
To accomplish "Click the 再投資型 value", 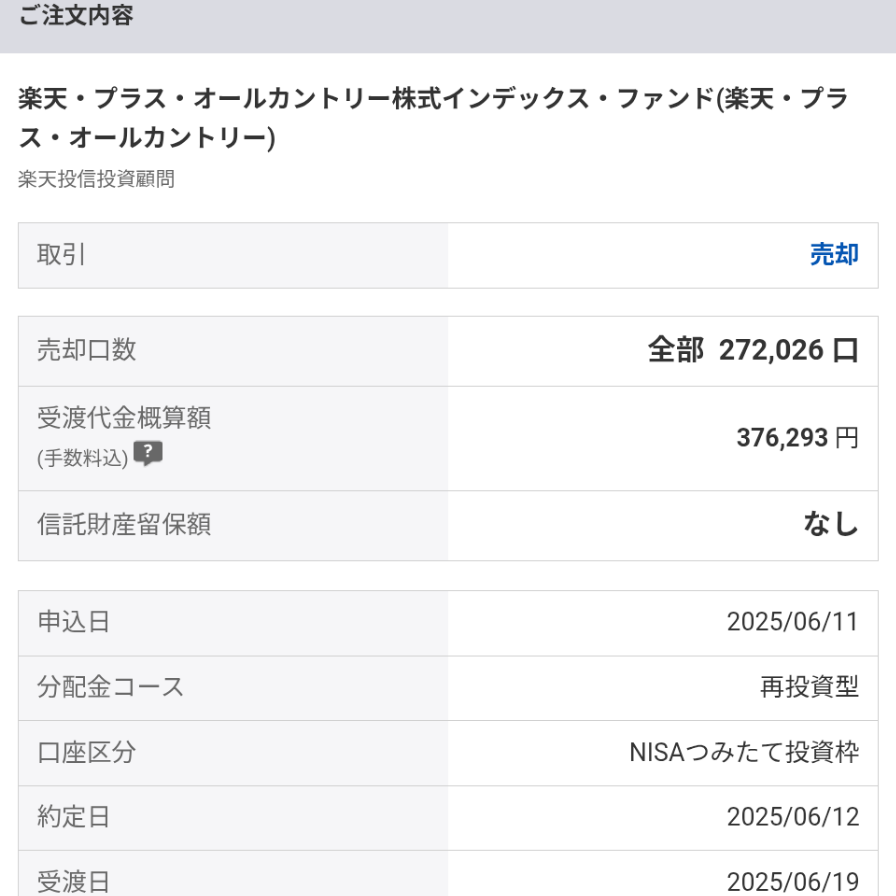I will (809, 687).
